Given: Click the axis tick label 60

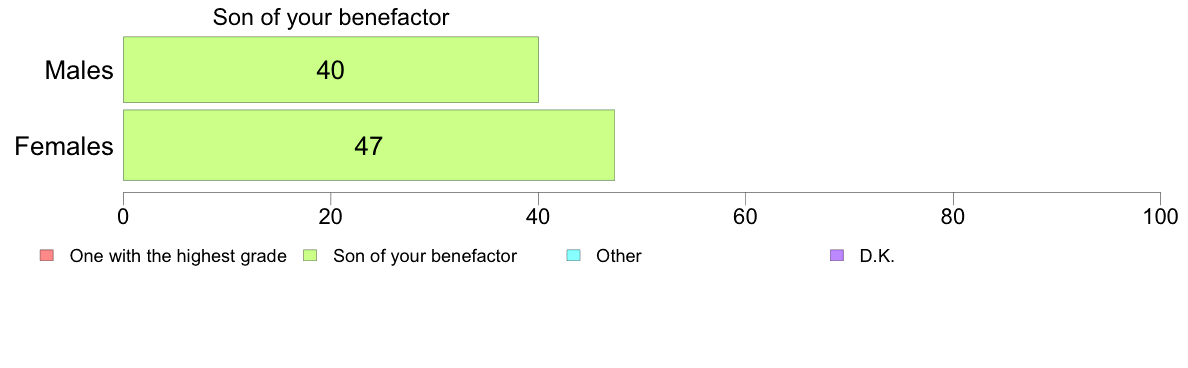Looking at the screenshot, I should 746,217.
